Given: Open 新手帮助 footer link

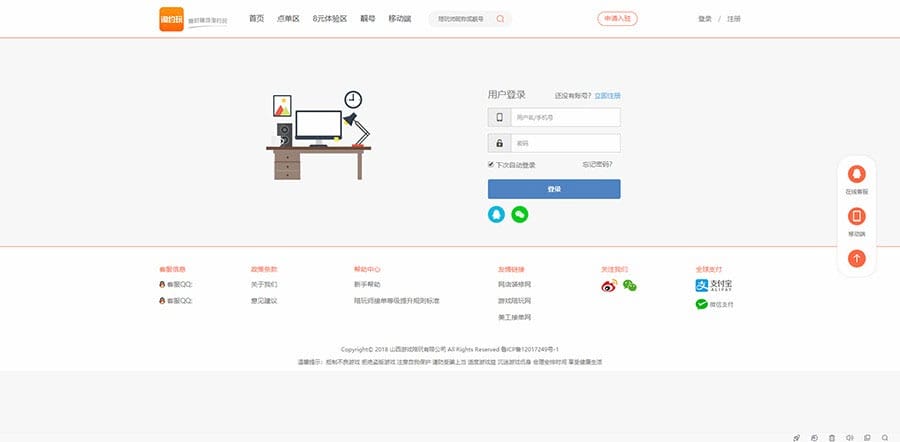Looking at the screenshot, I should click(367, 284).
